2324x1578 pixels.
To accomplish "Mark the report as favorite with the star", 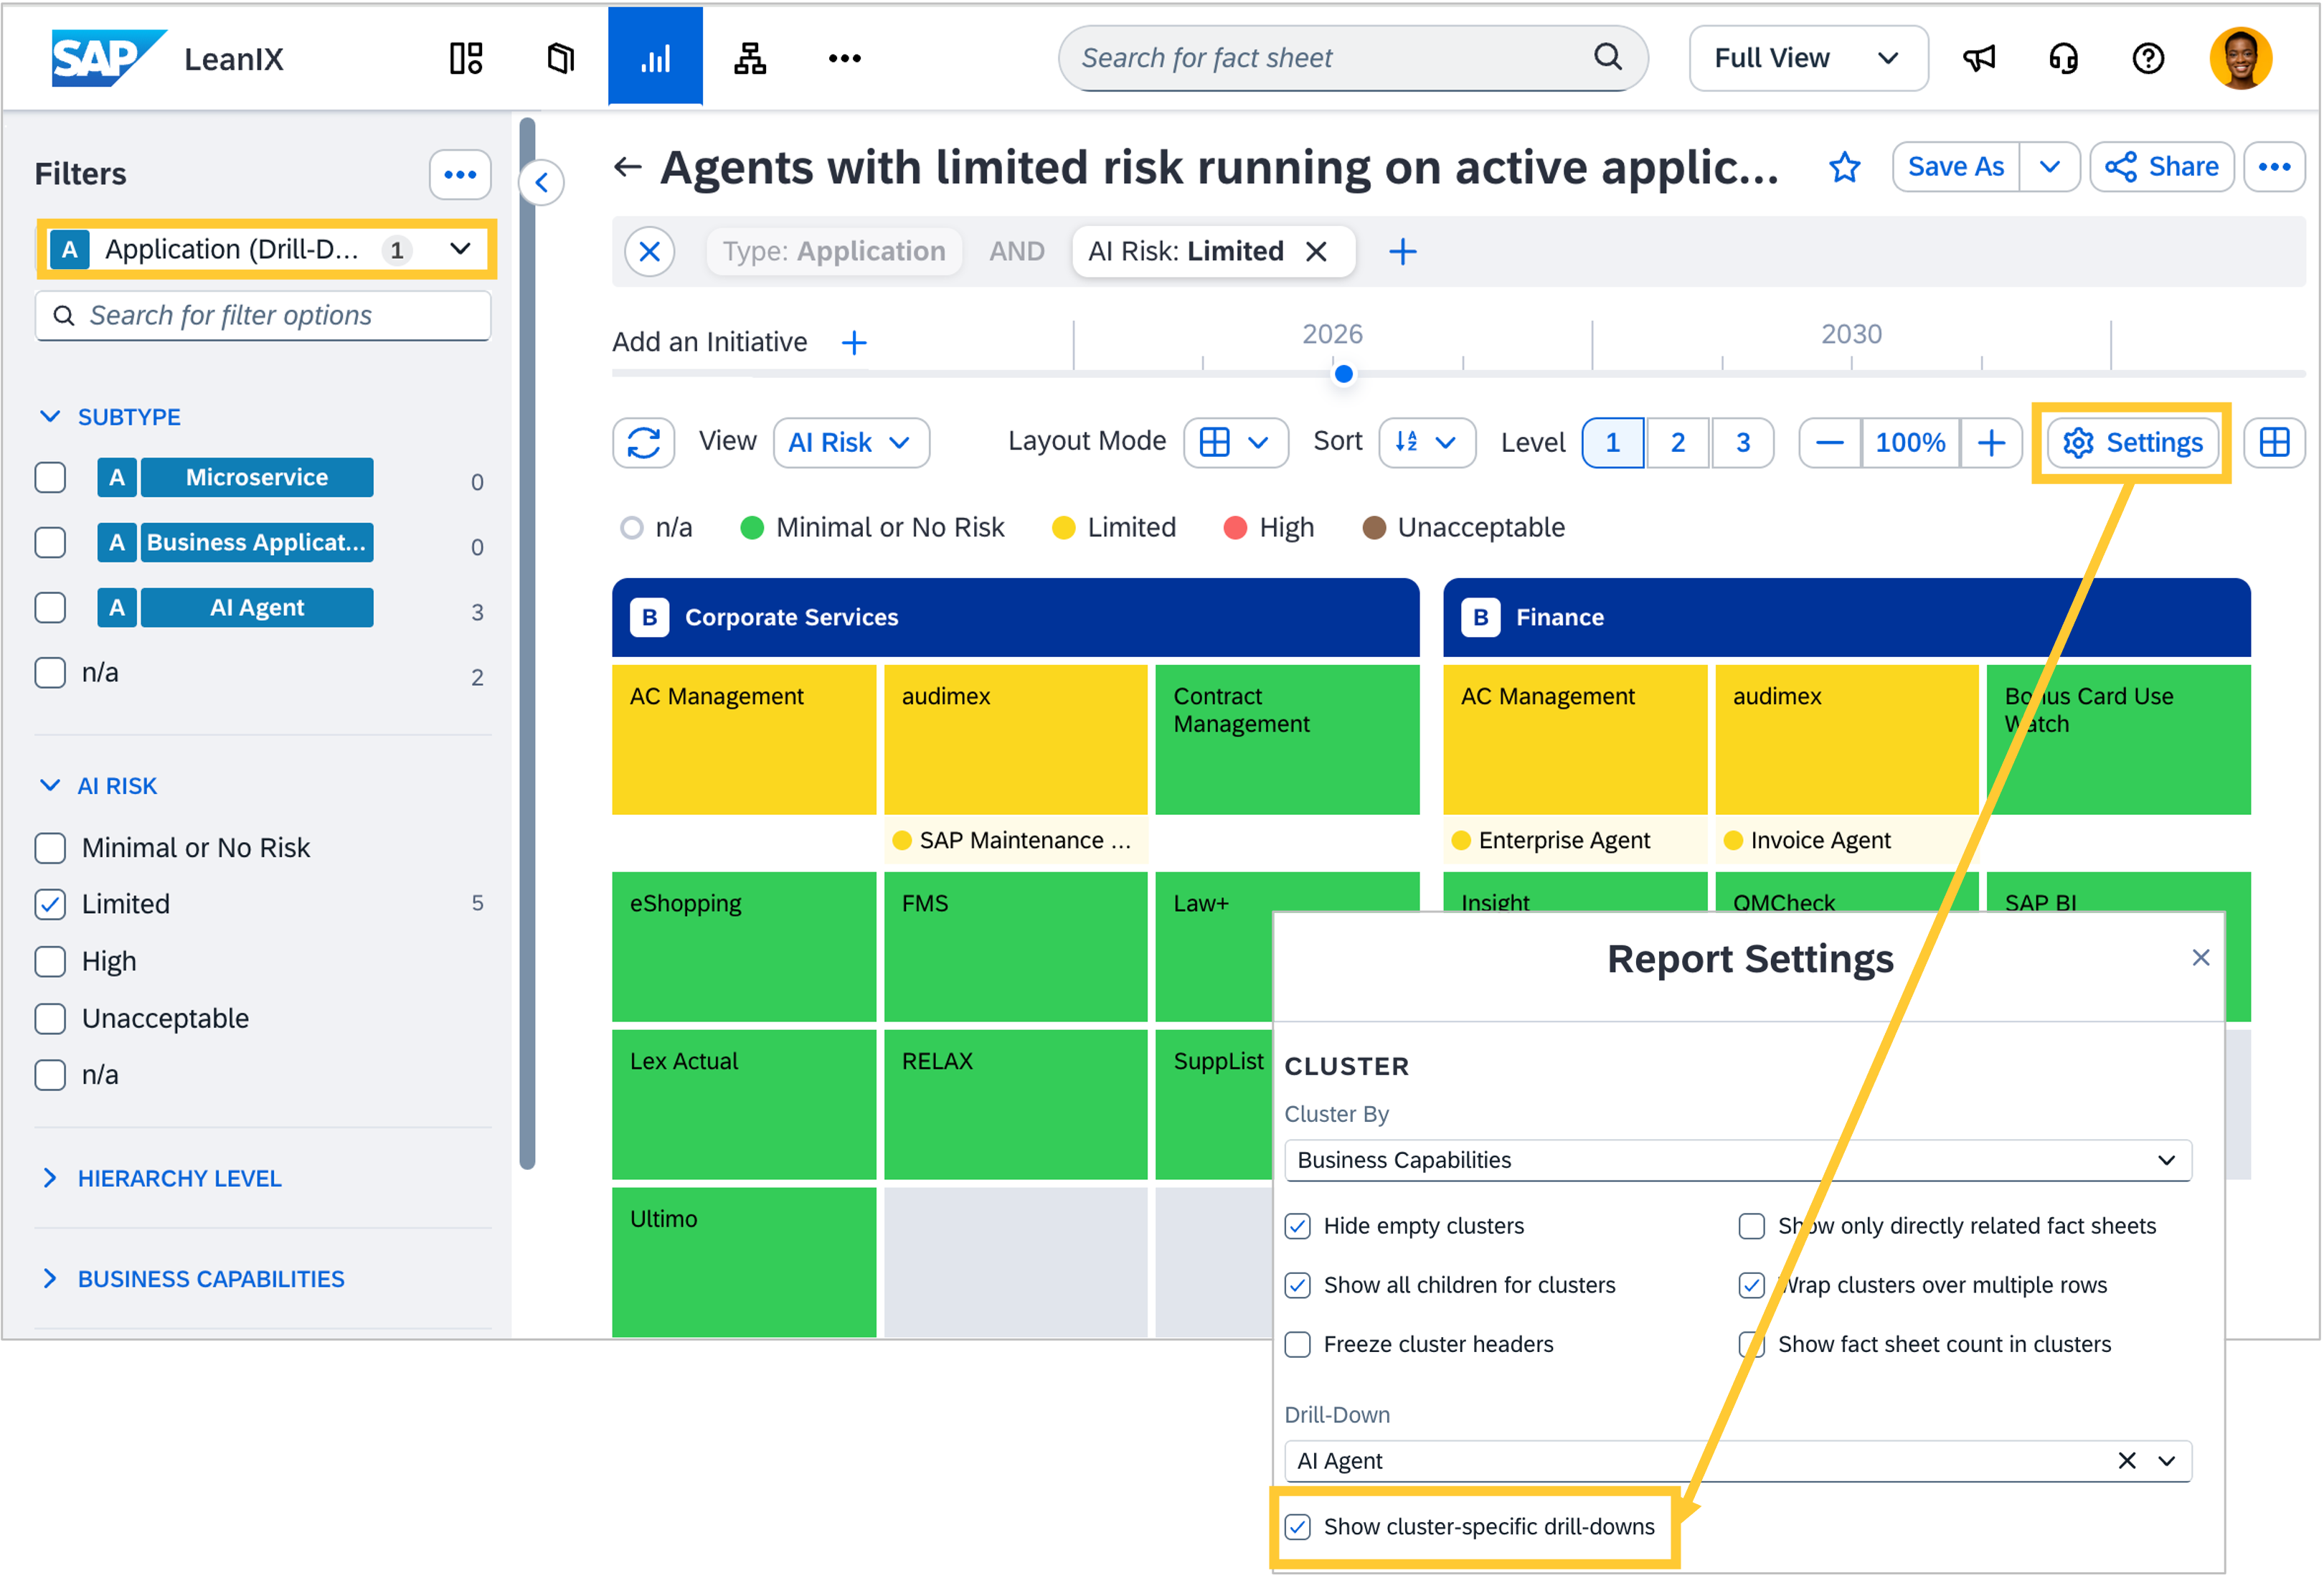I will [1845, 167].
